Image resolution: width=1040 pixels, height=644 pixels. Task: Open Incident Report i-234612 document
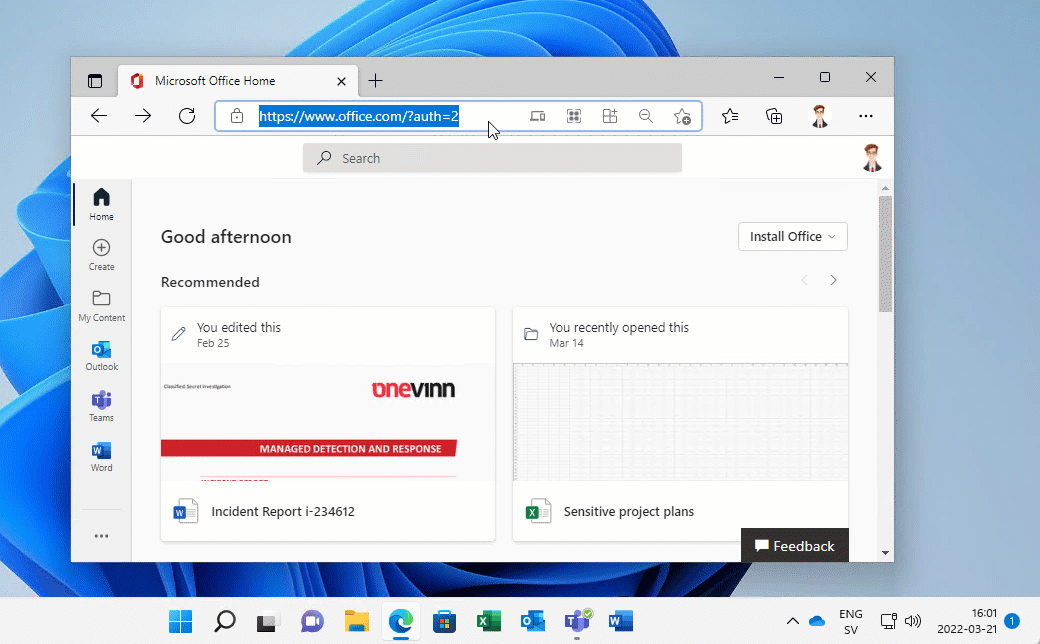[x=283, y=512]
